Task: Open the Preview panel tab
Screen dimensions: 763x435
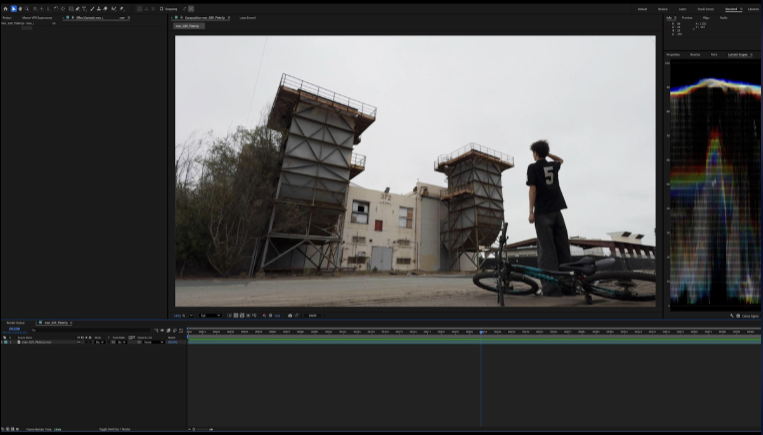Action: pos(687,18)
